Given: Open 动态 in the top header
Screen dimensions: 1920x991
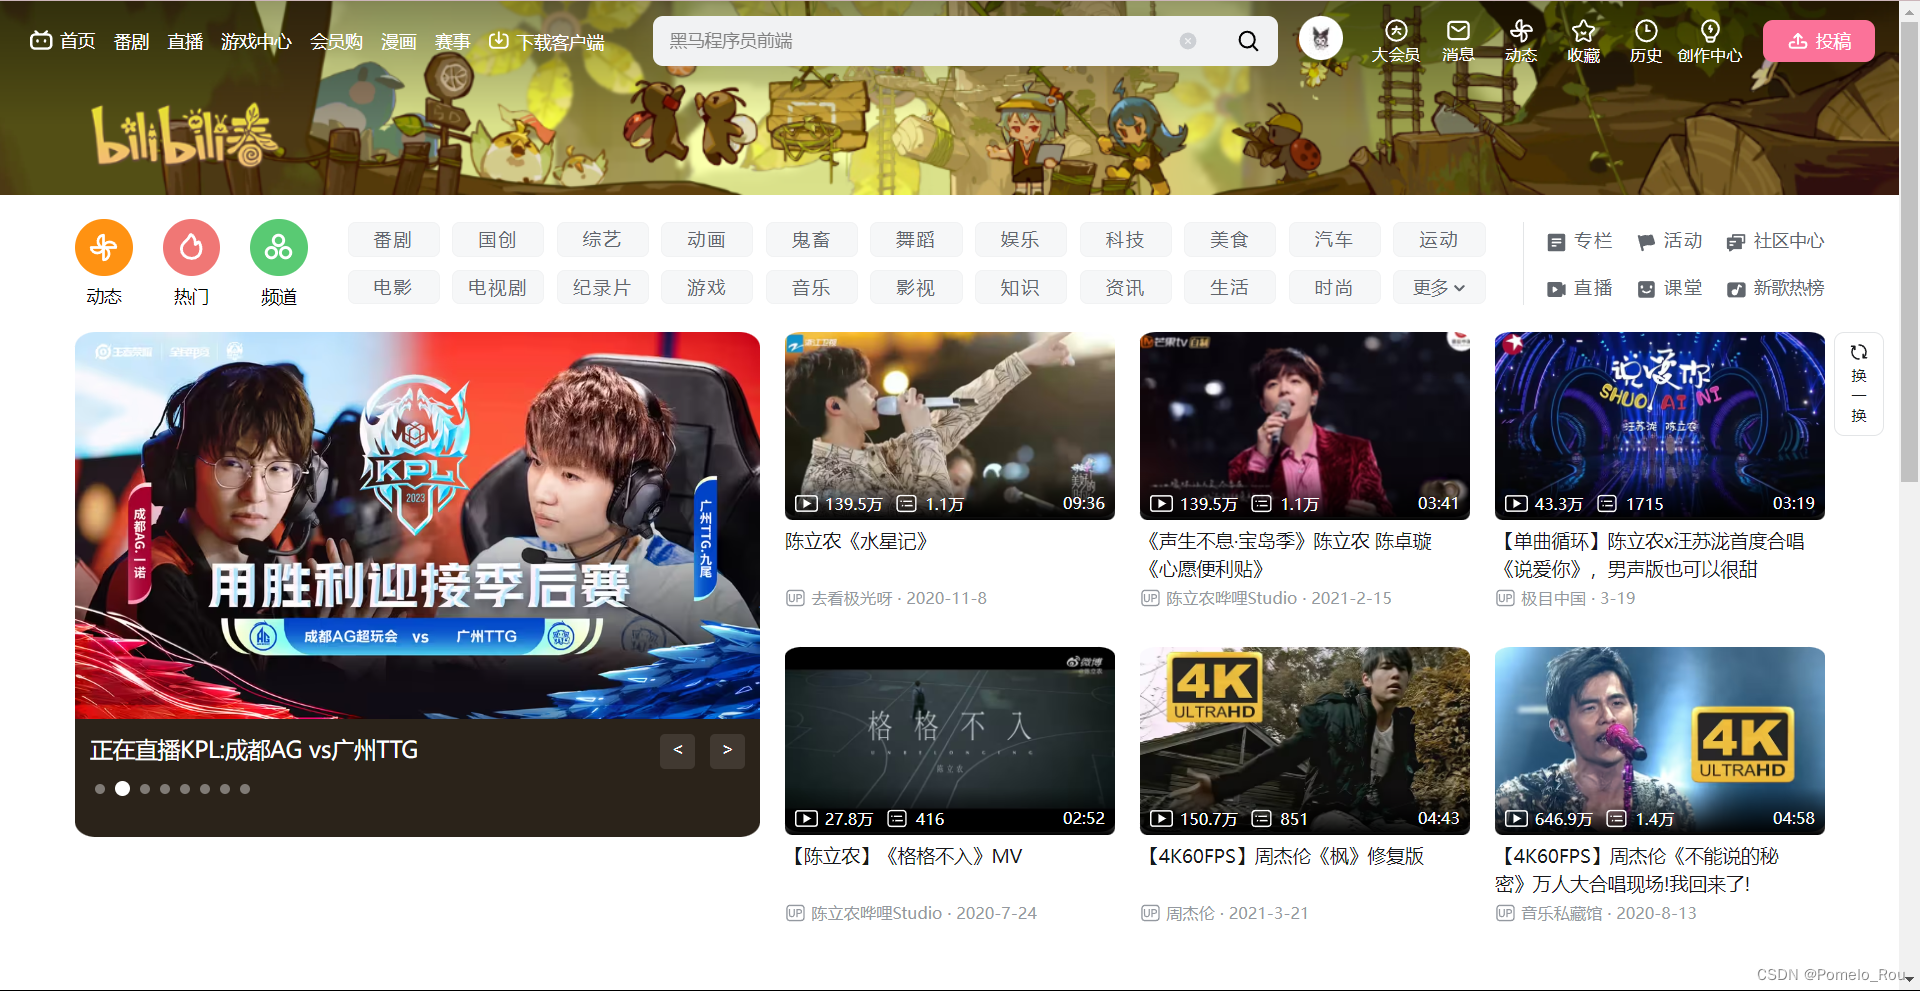Looking at the screenshot, I should click(x=1521, y=41).
